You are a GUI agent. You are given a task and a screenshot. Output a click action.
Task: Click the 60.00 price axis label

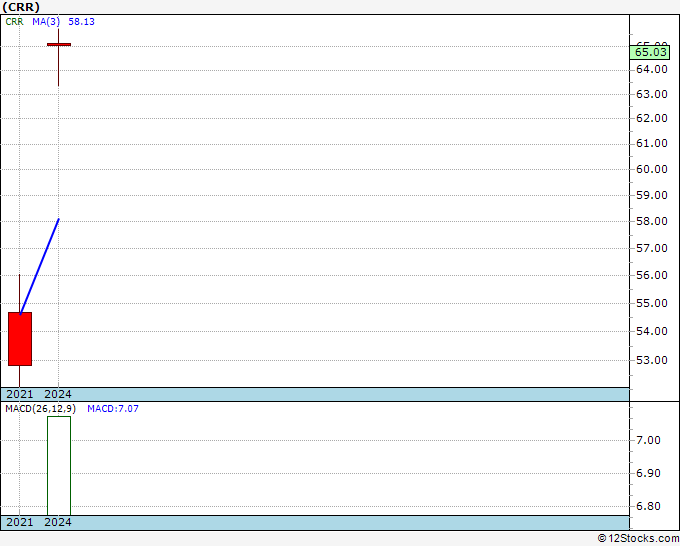click(651, 169)
